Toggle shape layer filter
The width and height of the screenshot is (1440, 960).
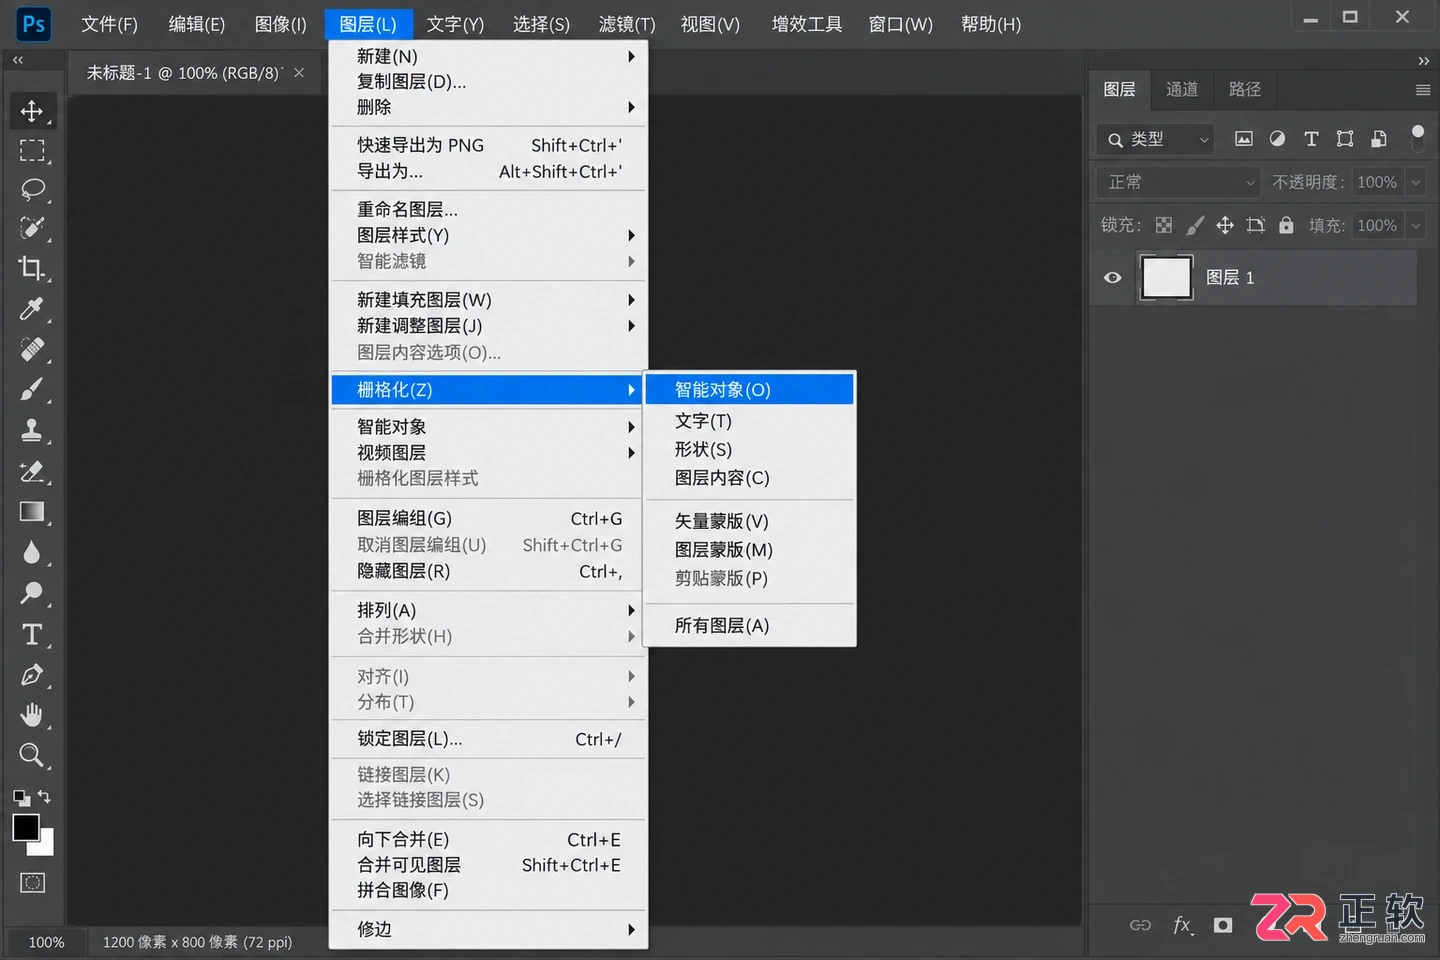1345,139
